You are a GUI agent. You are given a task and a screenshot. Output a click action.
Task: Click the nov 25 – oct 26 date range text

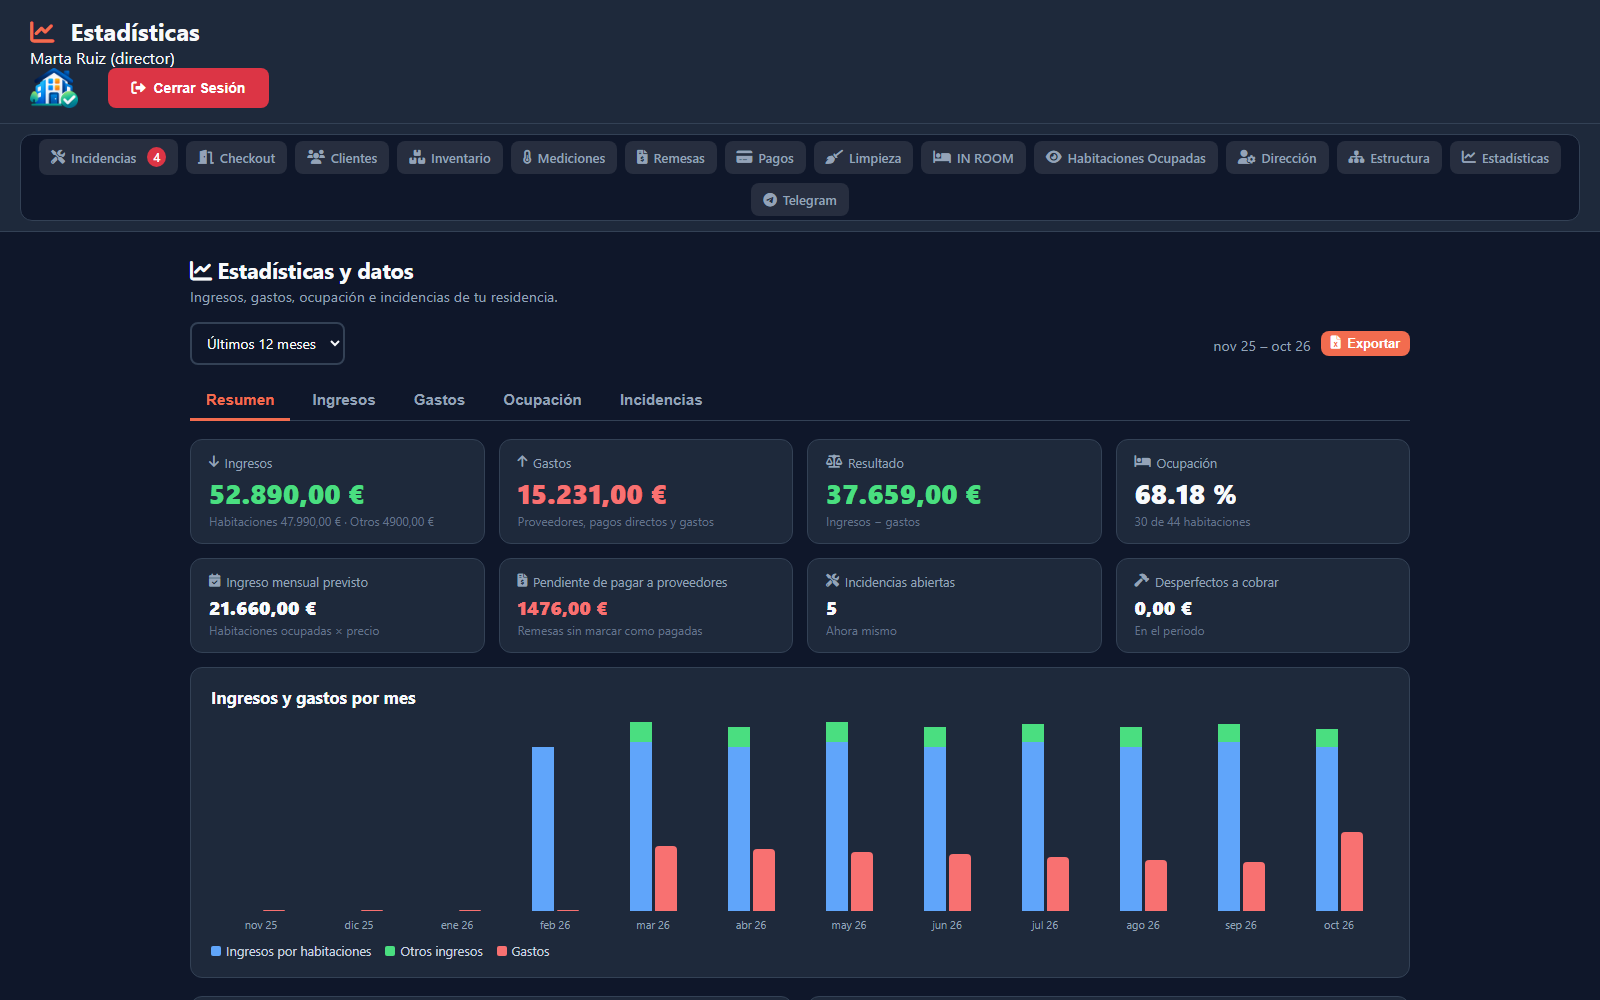coord(1262,346)
